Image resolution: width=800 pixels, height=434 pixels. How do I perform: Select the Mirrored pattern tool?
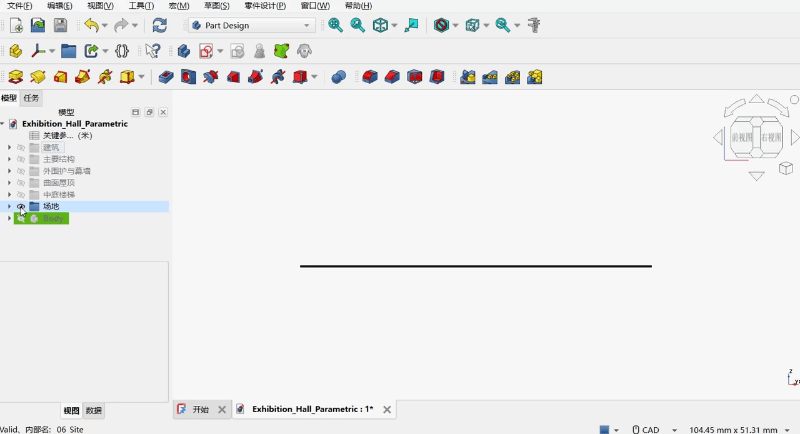[x=468, y=77]
